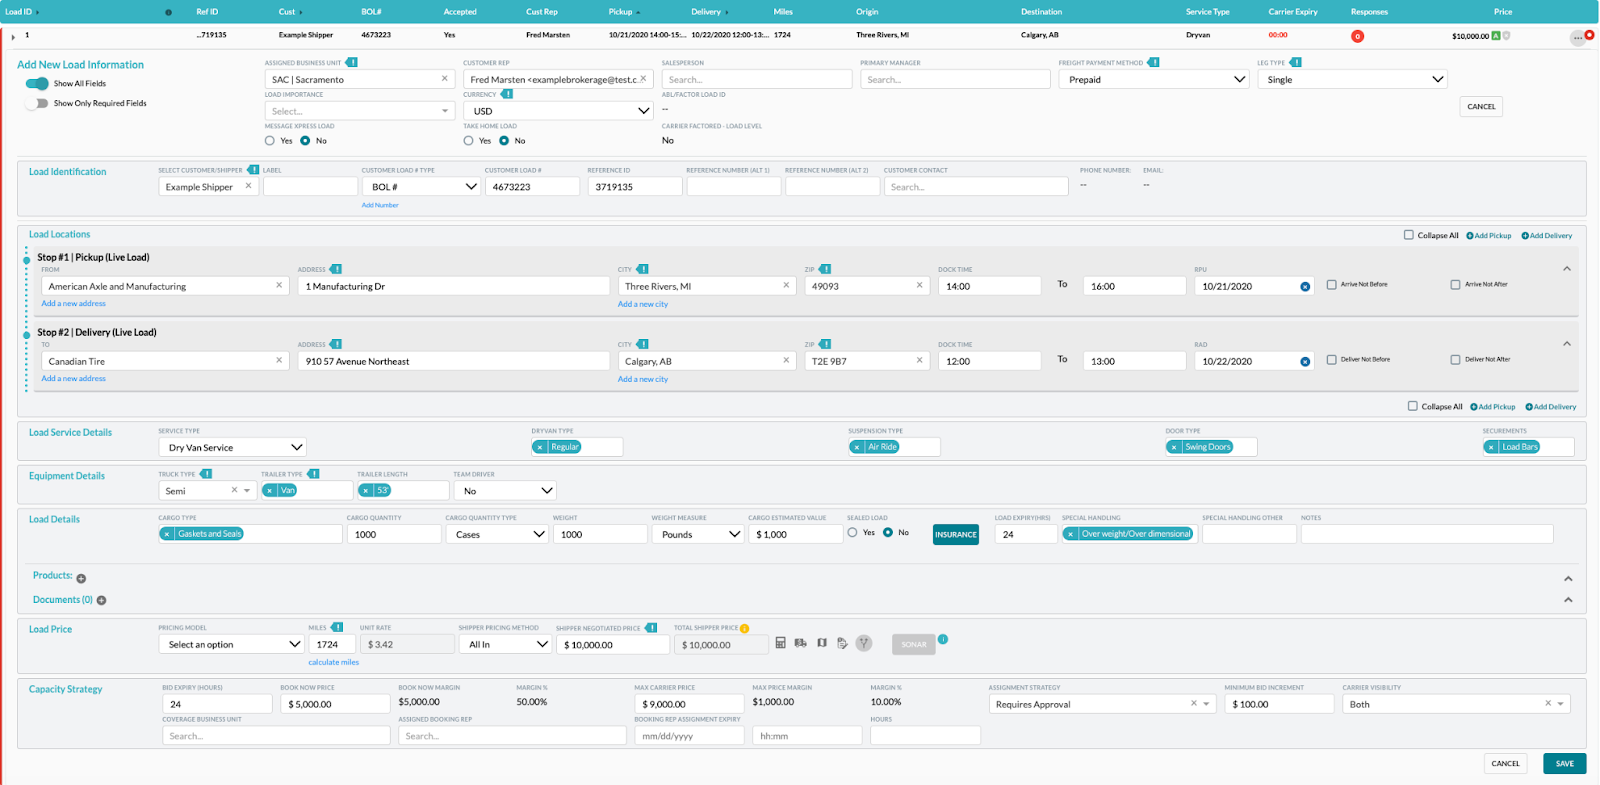Click the red responses counter badge
The height and width of the screenshot is (785, 1600).
1357,36
